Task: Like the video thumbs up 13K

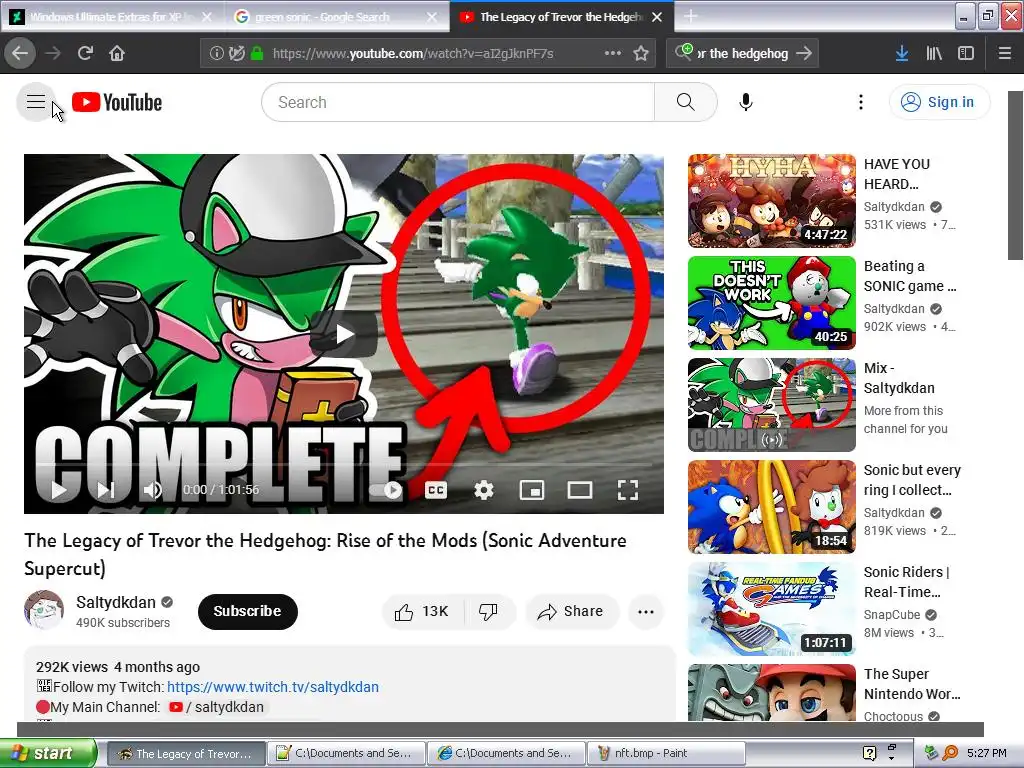Action: coord(422,611)
